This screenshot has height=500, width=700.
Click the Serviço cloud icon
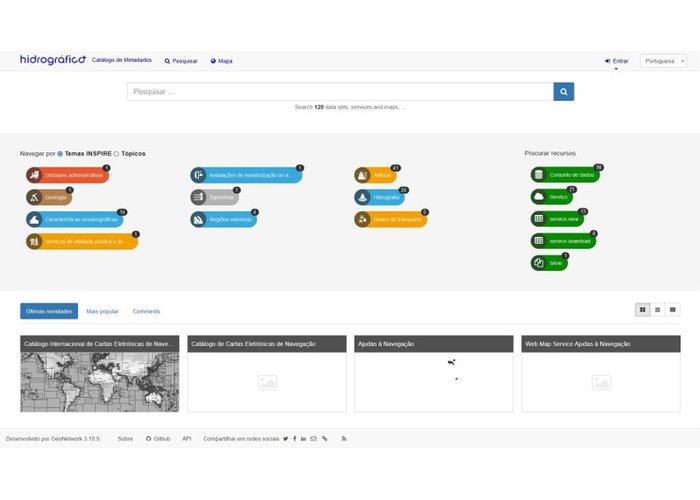tap(539, 197)
